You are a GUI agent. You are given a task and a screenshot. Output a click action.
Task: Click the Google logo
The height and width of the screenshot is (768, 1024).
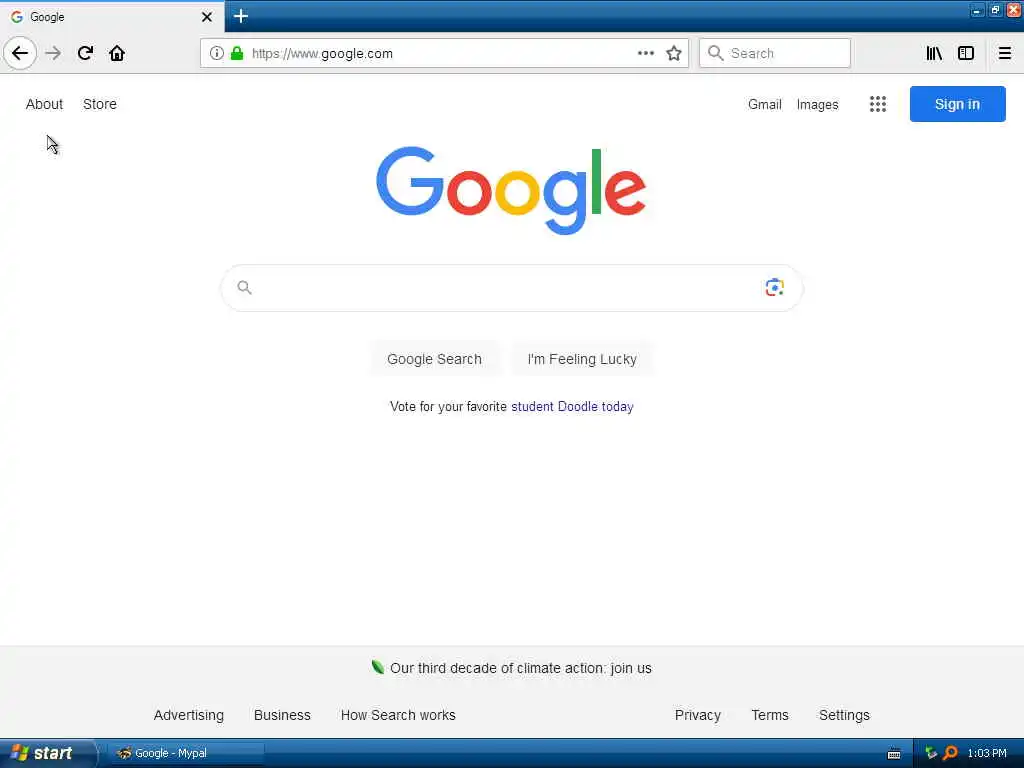click(511, 190)
